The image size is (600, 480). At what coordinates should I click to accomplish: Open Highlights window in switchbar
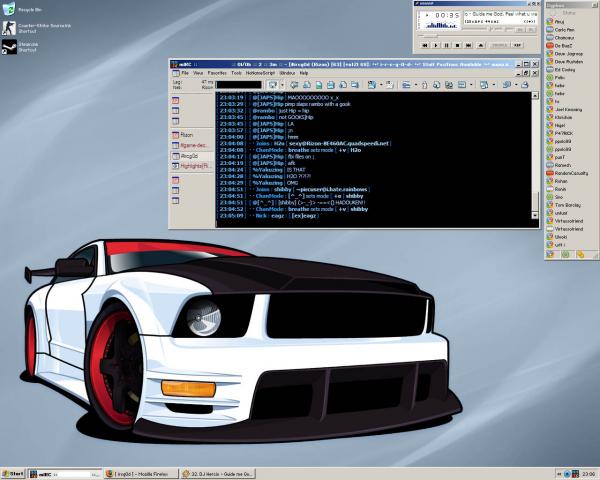point(191,166)
